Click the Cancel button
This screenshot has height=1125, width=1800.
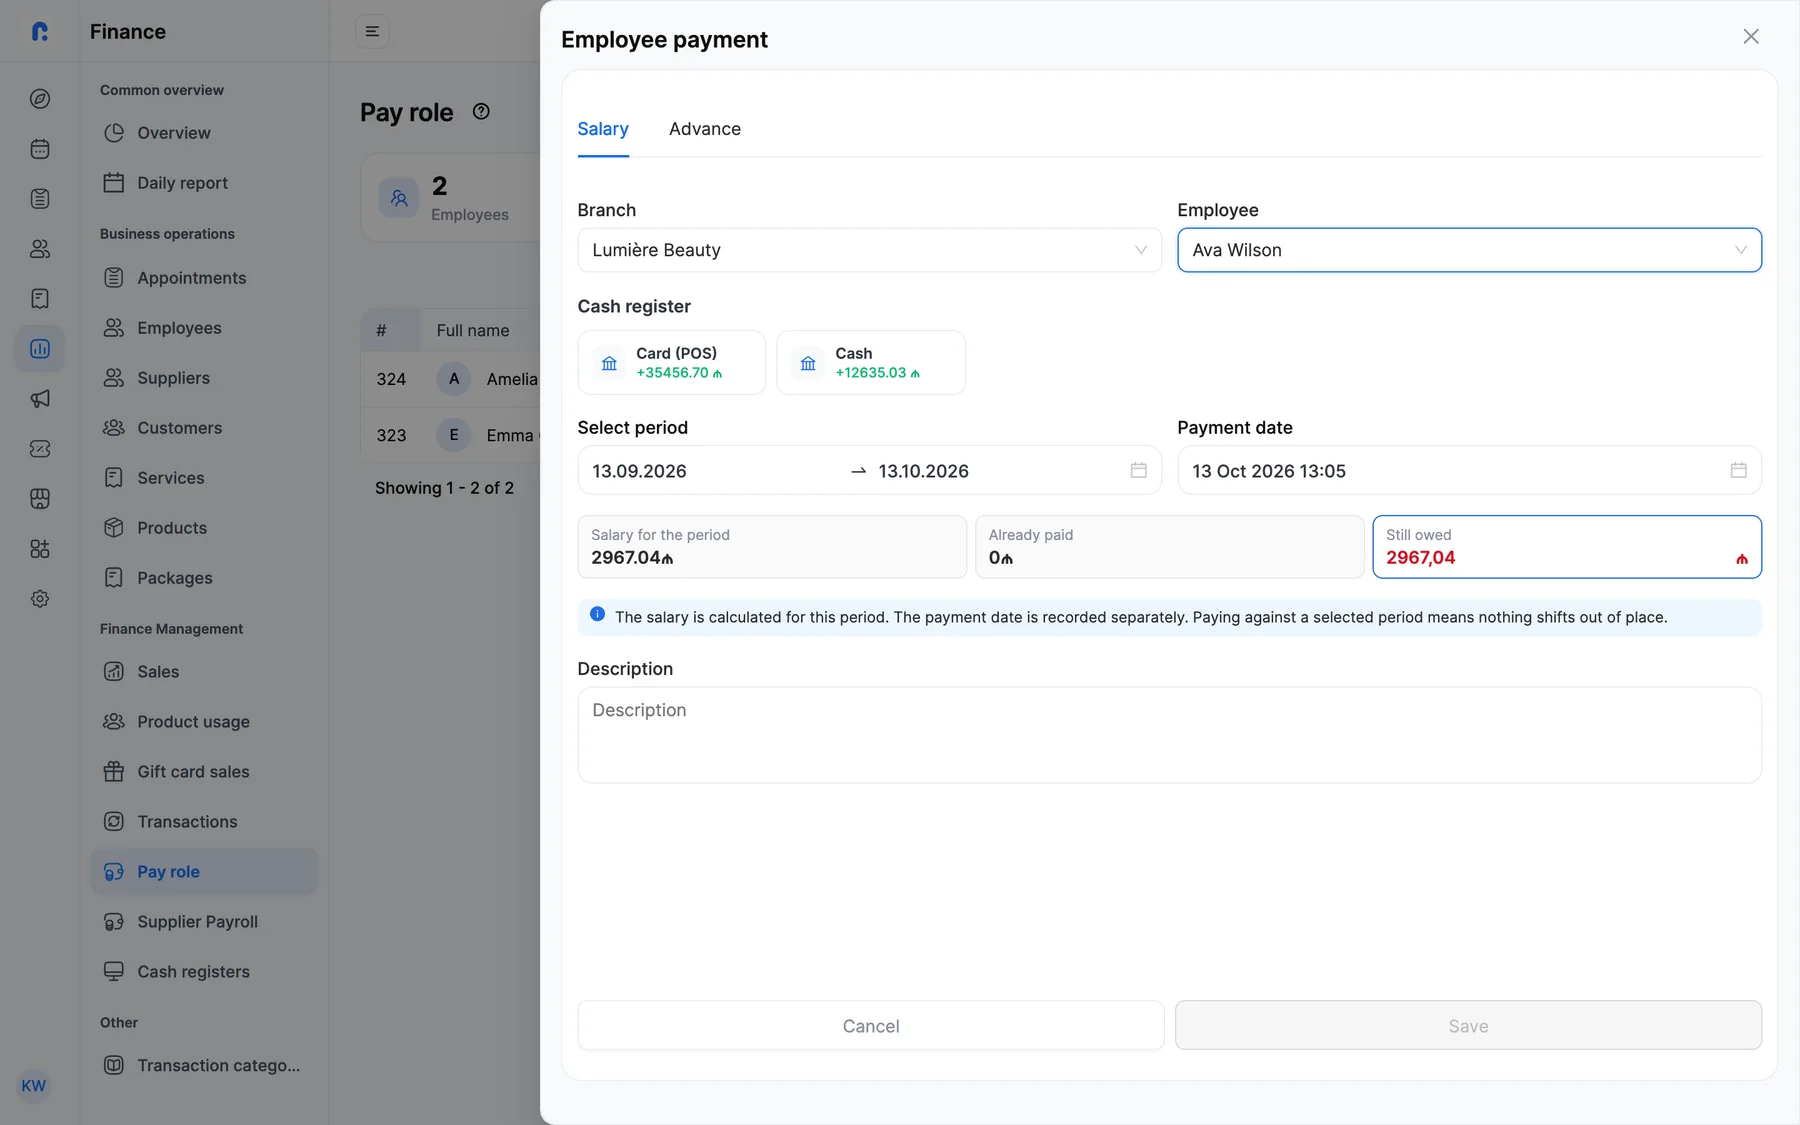(871, 1026)
